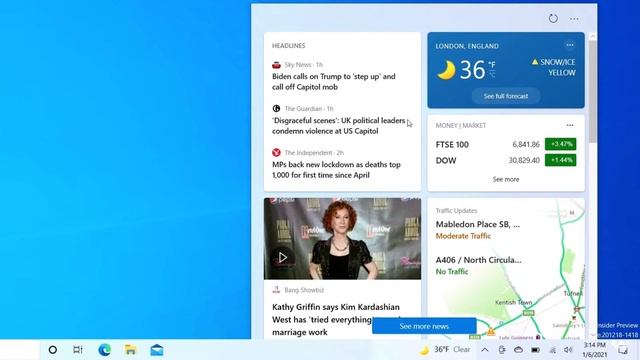This screenshot has width=640, height=360.
Task: Open File Explorer from taskbar
Action: pyautogui.click(x=131, y=350)
